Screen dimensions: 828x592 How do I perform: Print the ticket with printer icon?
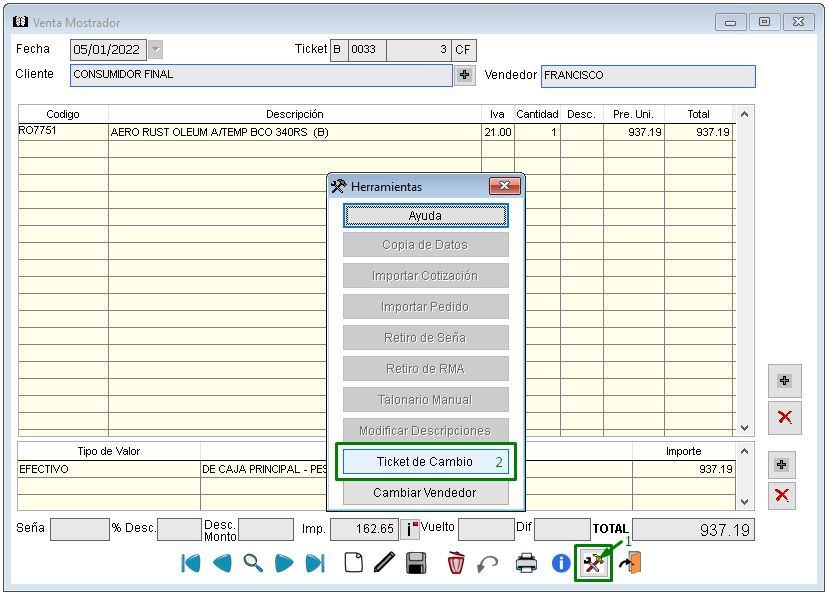click(526, 563)
